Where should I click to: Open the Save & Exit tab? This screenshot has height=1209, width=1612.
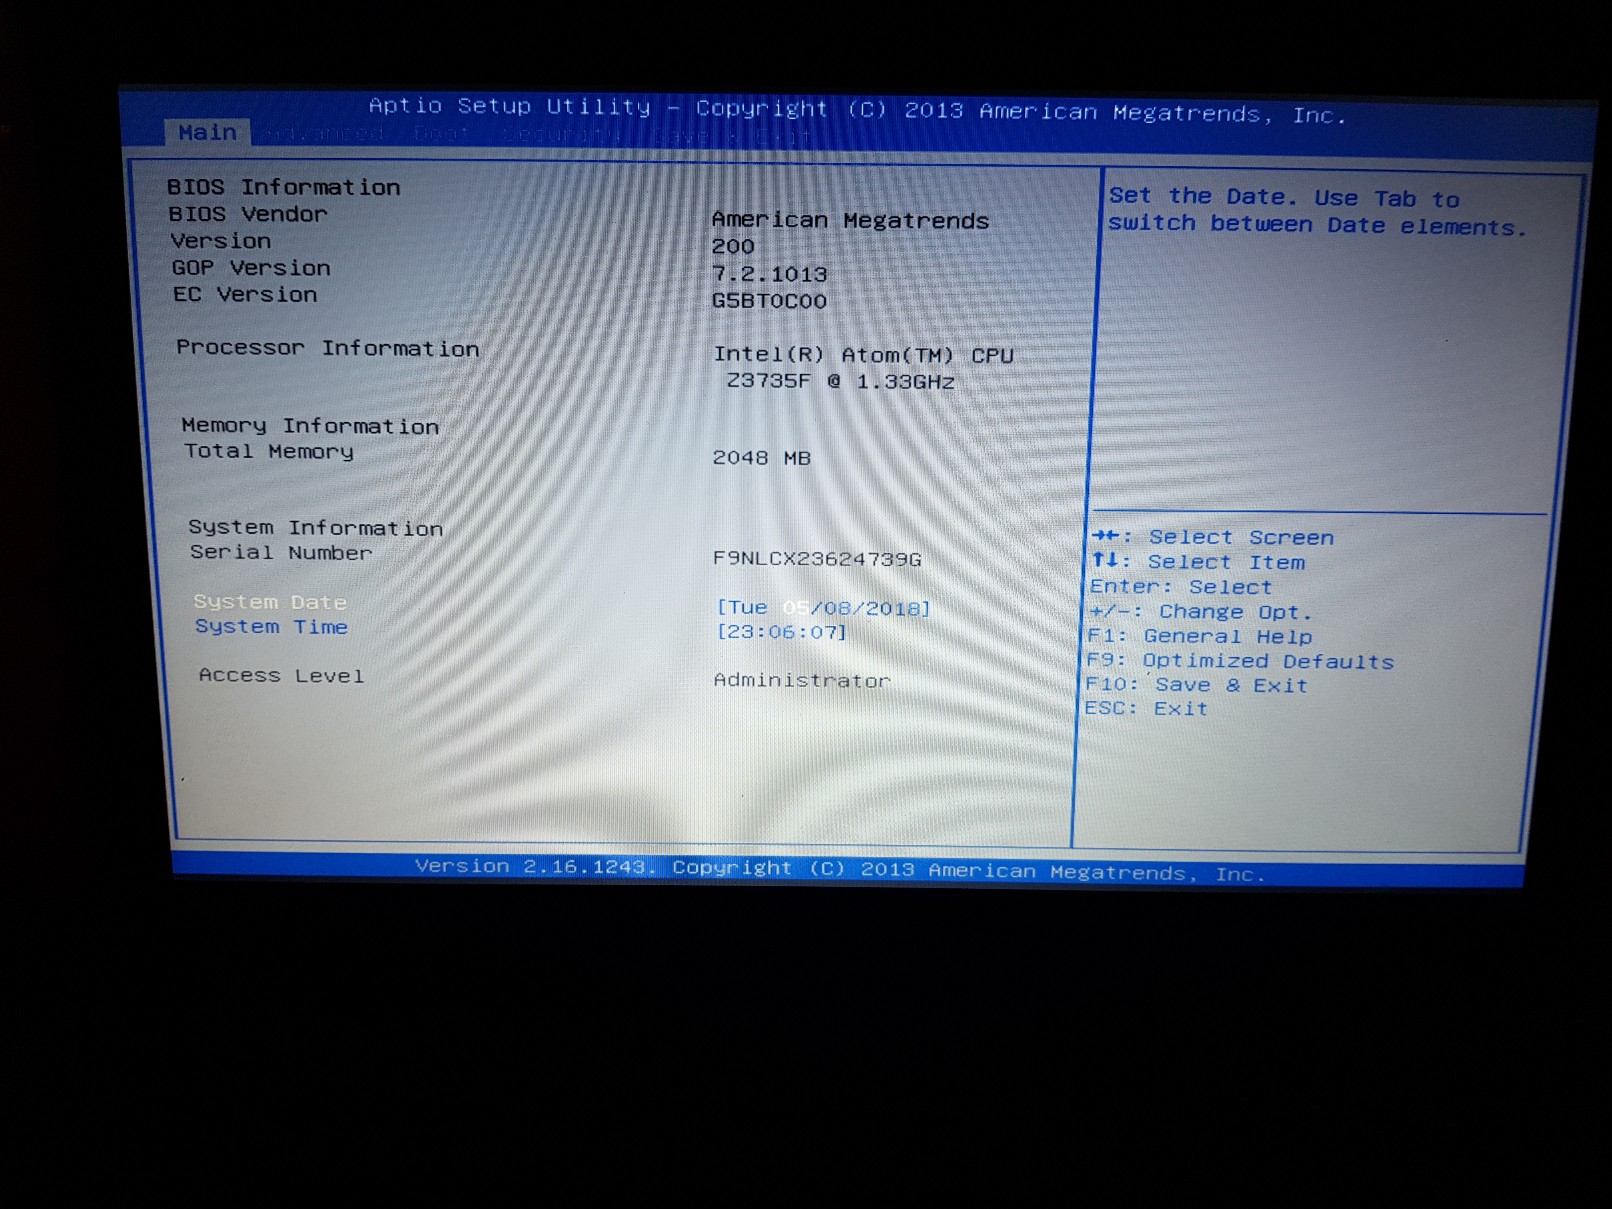click(734, 137)
